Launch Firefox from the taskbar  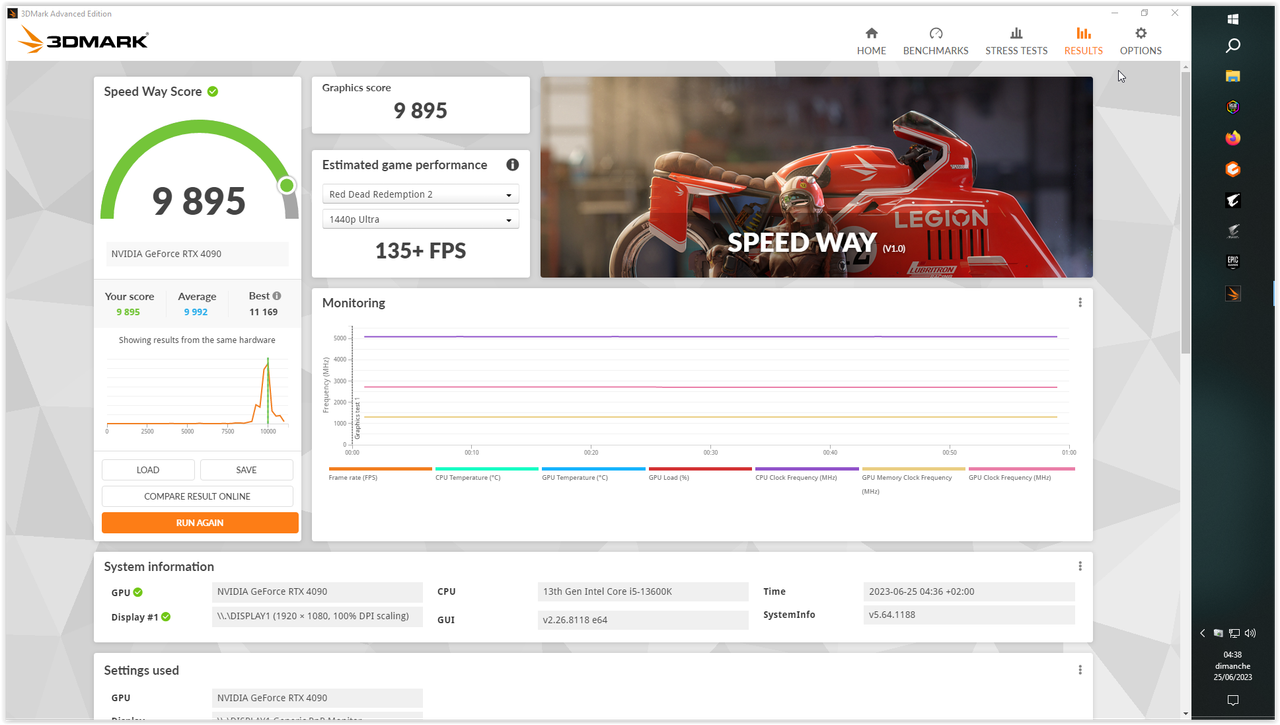tap(1233, 138)
